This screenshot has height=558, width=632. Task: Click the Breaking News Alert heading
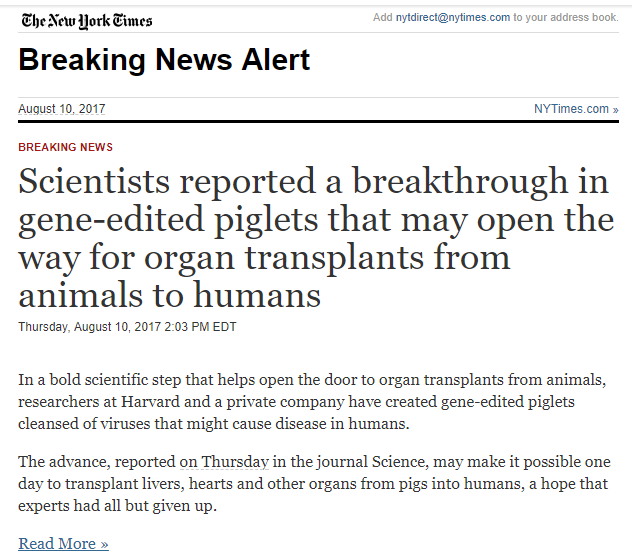pyautogui.click(x=164, y=60)
